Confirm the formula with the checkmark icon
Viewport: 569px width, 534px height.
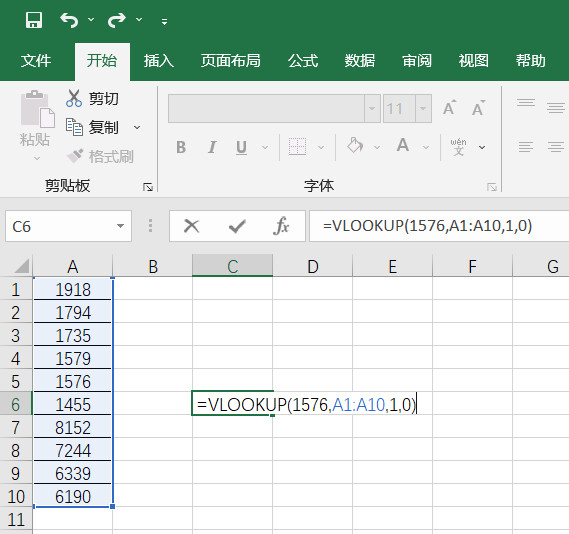[237, 226]
